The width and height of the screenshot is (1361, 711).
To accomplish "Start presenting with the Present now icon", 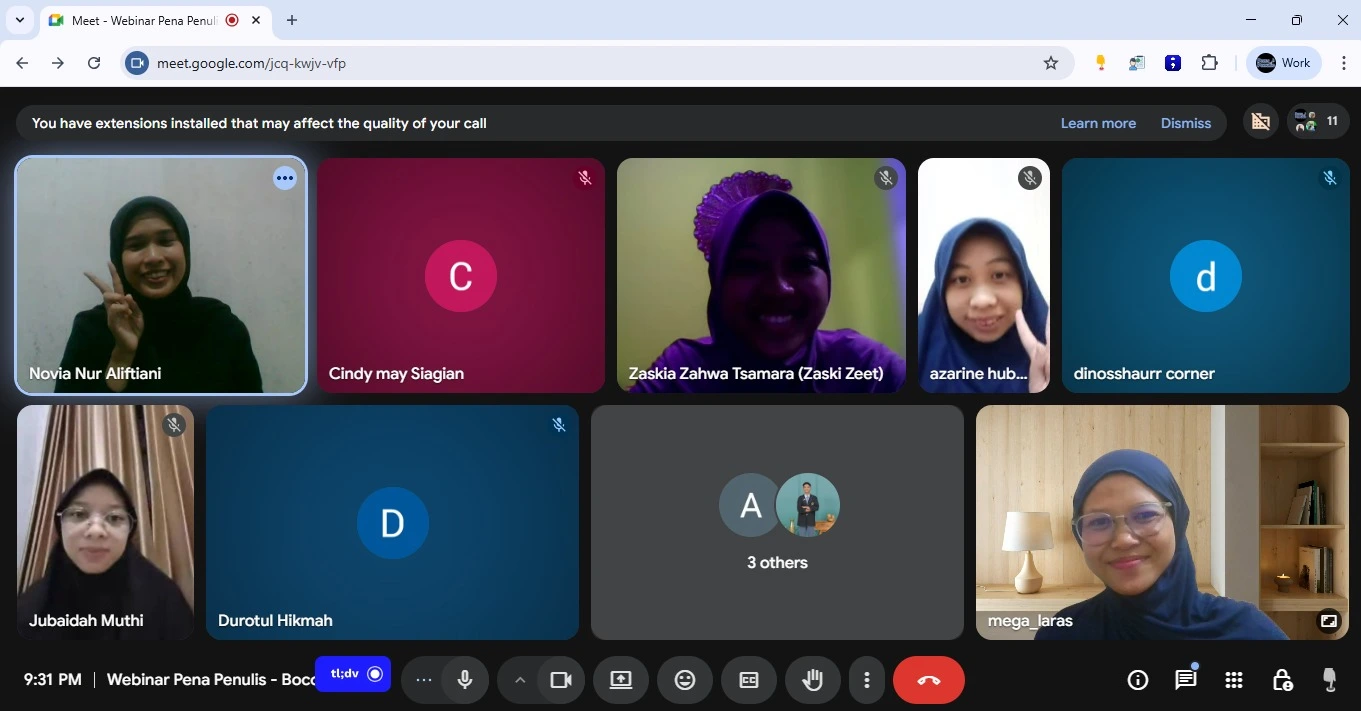I will tap(620, 680).
